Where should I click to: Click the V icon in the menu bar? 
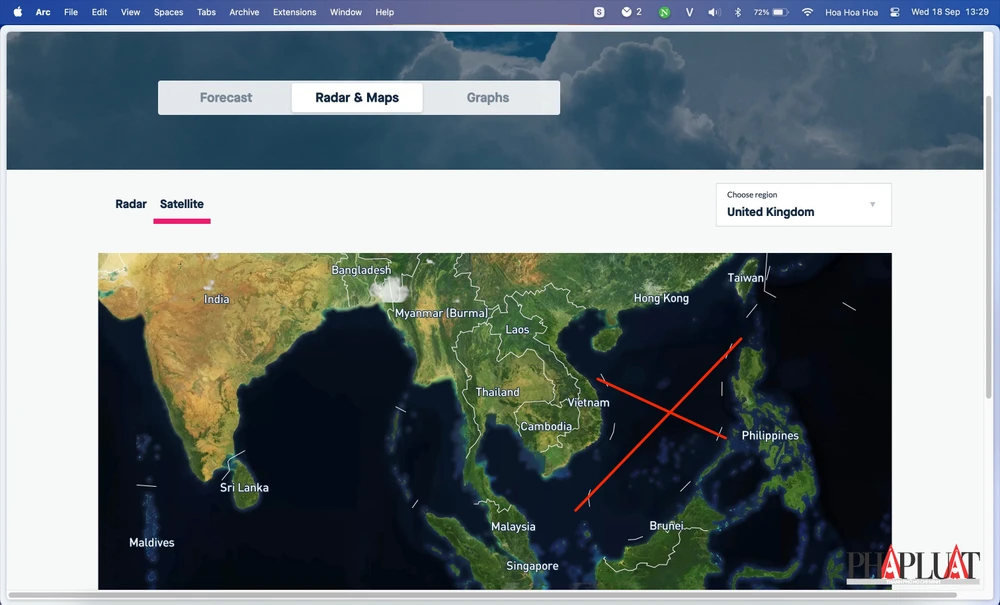[688, 12]
